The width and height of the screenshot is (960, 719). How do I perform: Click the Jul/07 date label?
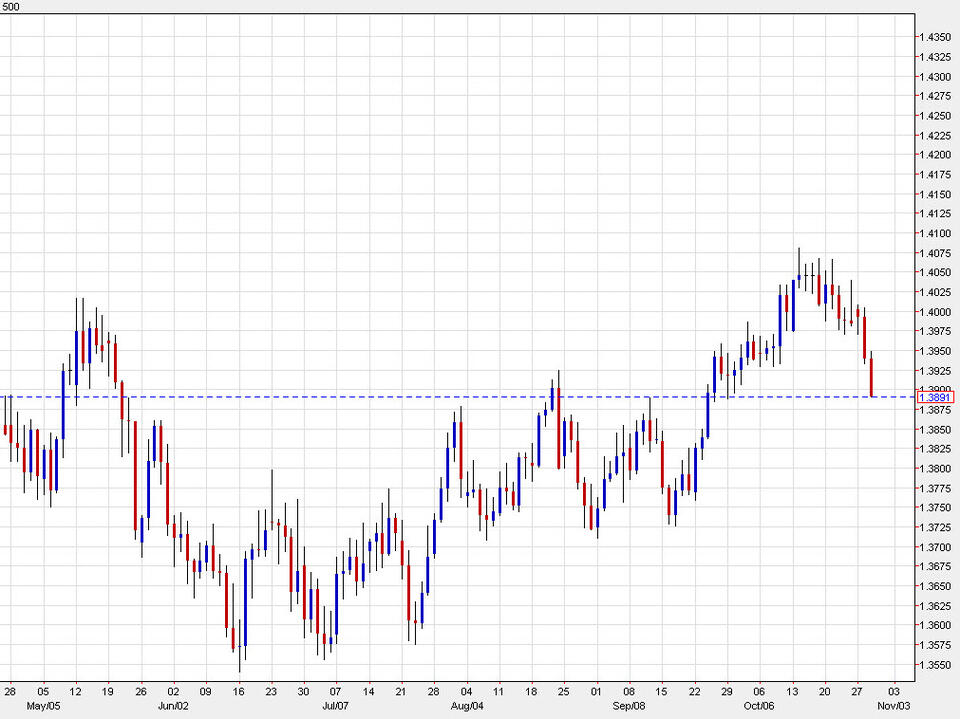tap(336, 704)
